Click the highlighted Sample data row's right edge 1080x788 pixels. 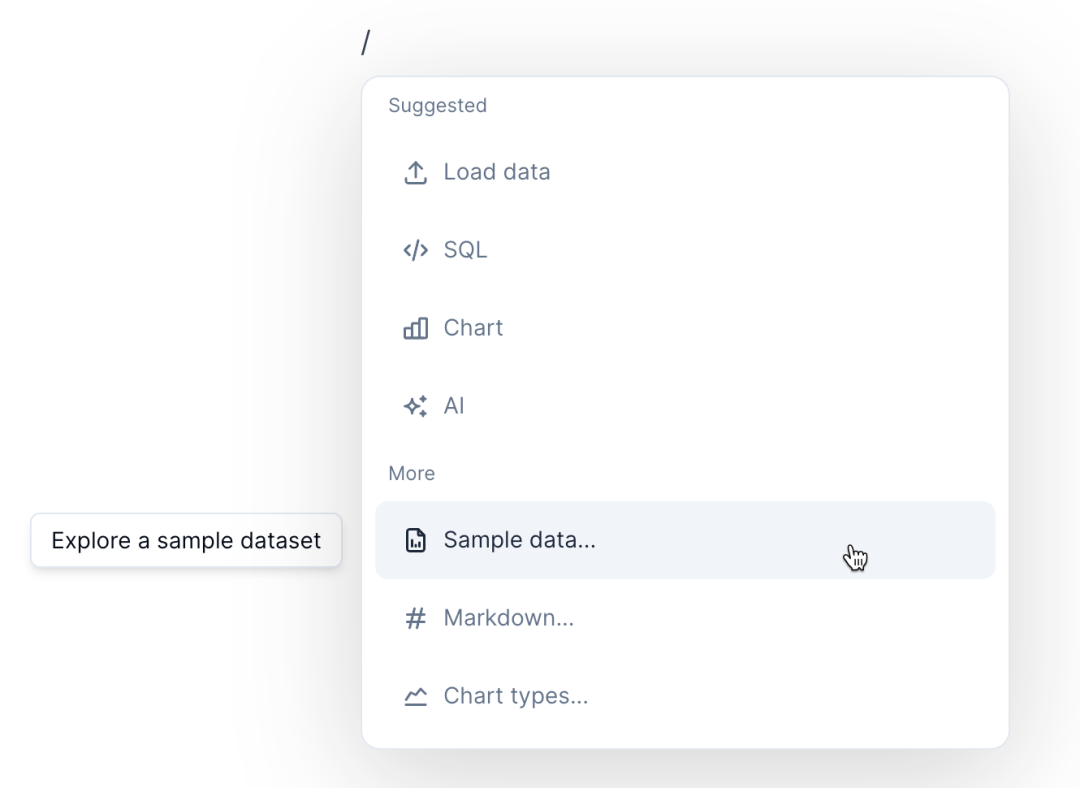click(x=975, y=541)
